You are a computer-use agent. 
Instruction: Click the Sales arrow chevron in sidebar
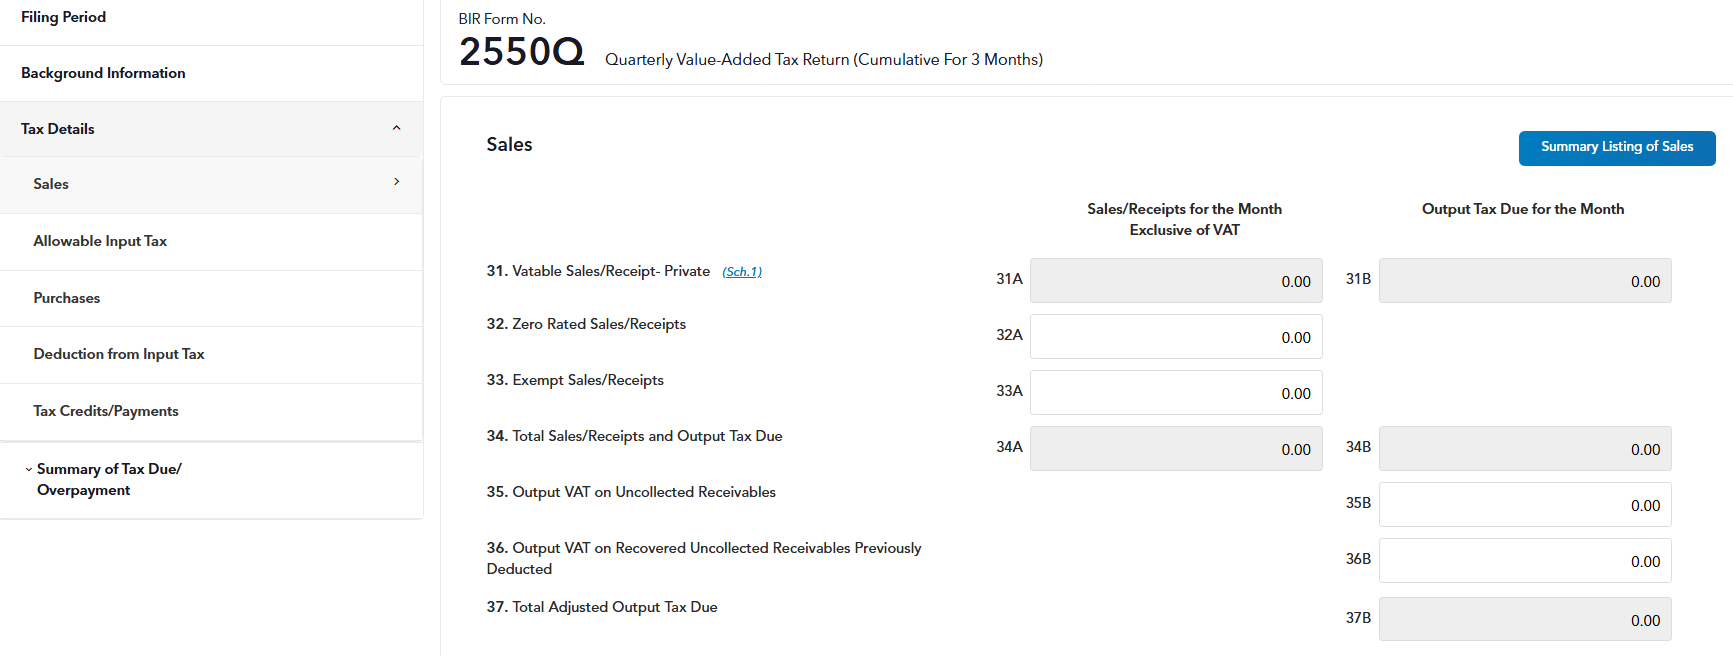[396, 182]
